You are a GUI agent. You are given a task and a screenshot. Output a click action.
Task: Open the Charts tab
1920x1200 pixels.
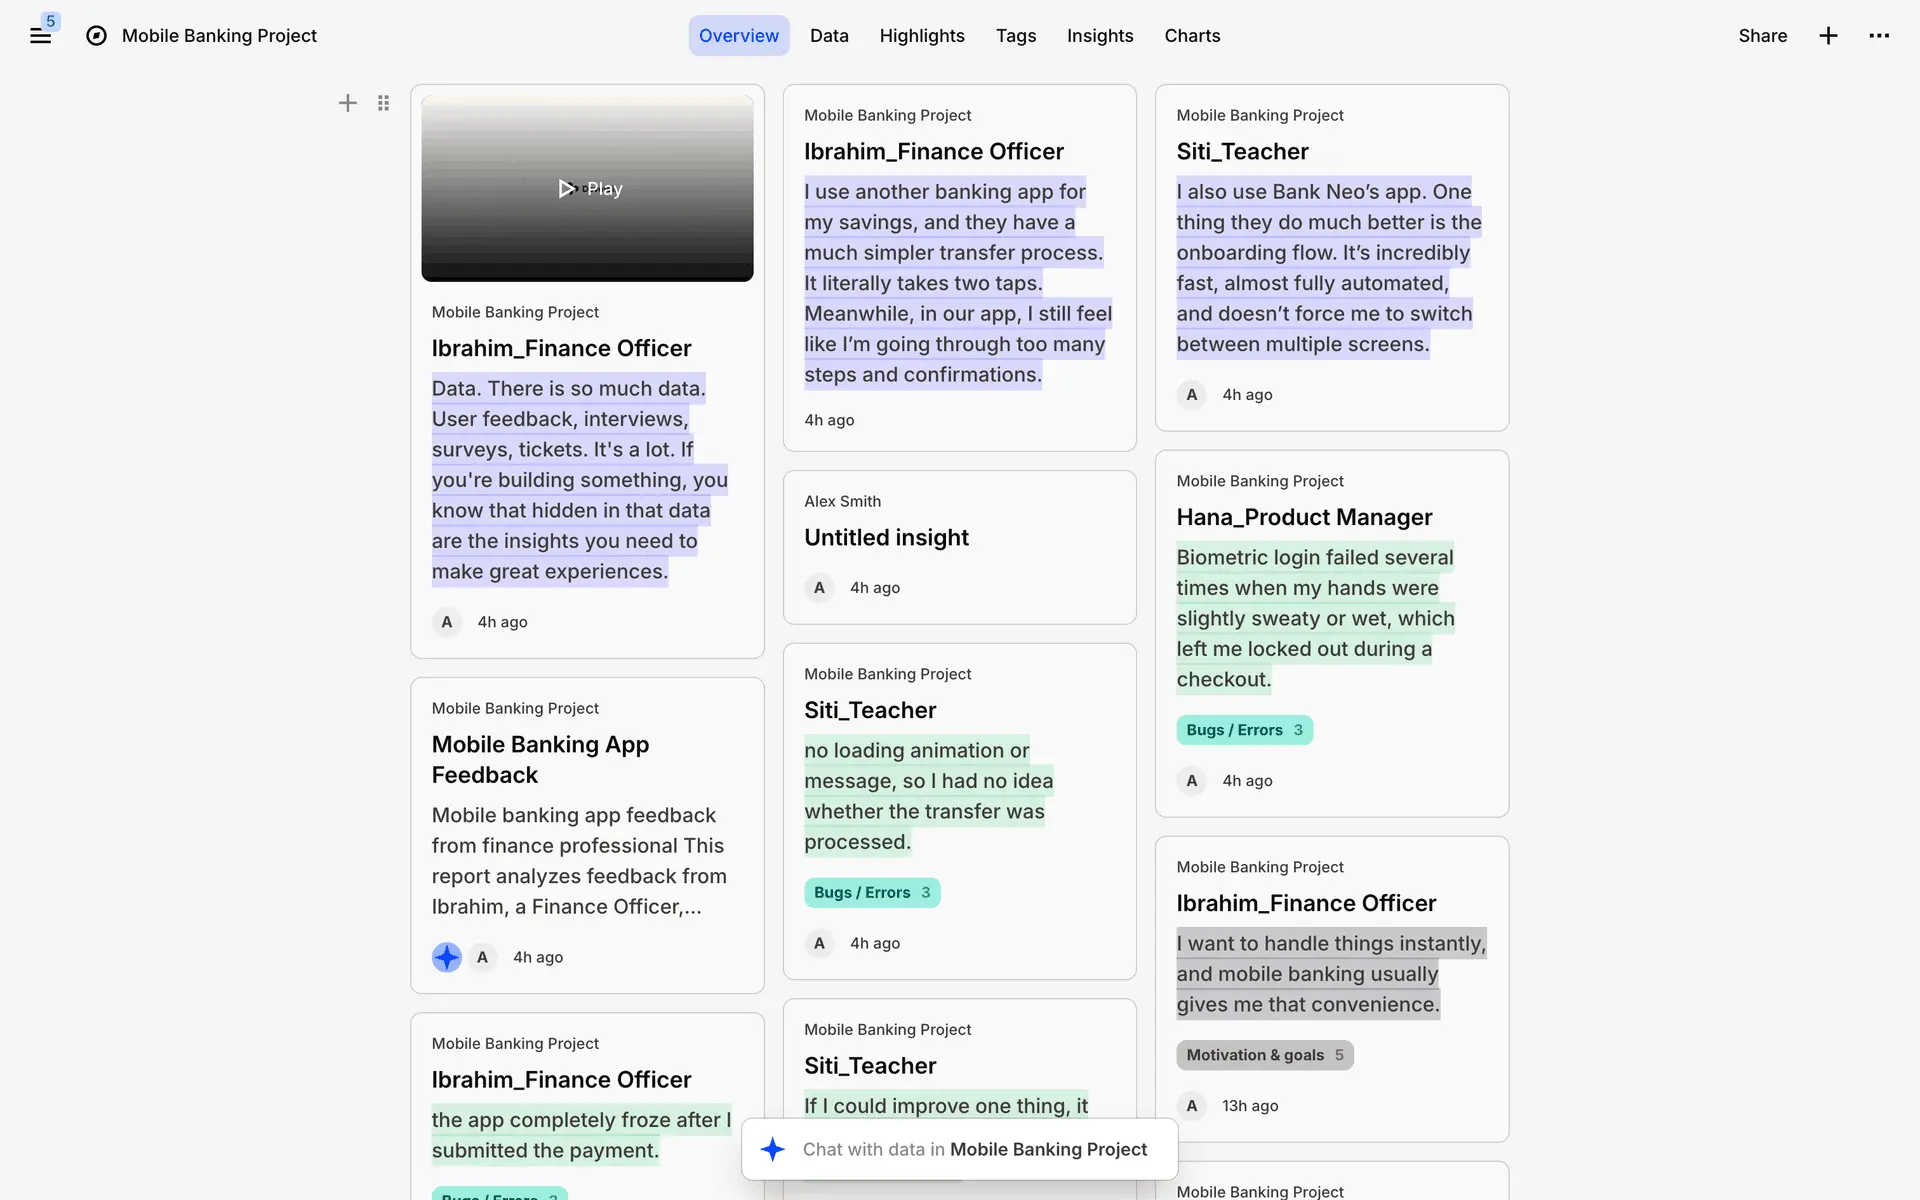1192,36
